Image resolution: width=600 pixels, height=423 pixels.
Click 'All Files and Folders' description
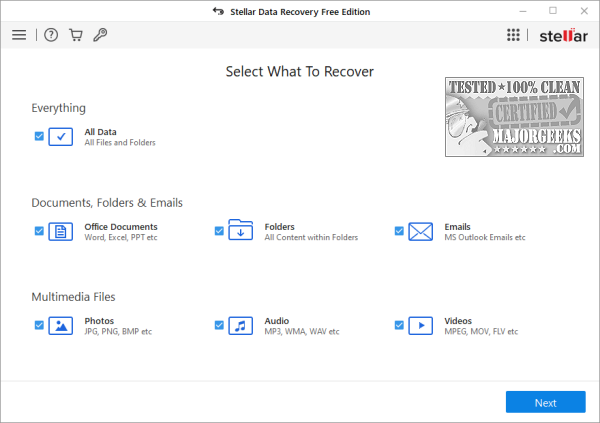120,143
